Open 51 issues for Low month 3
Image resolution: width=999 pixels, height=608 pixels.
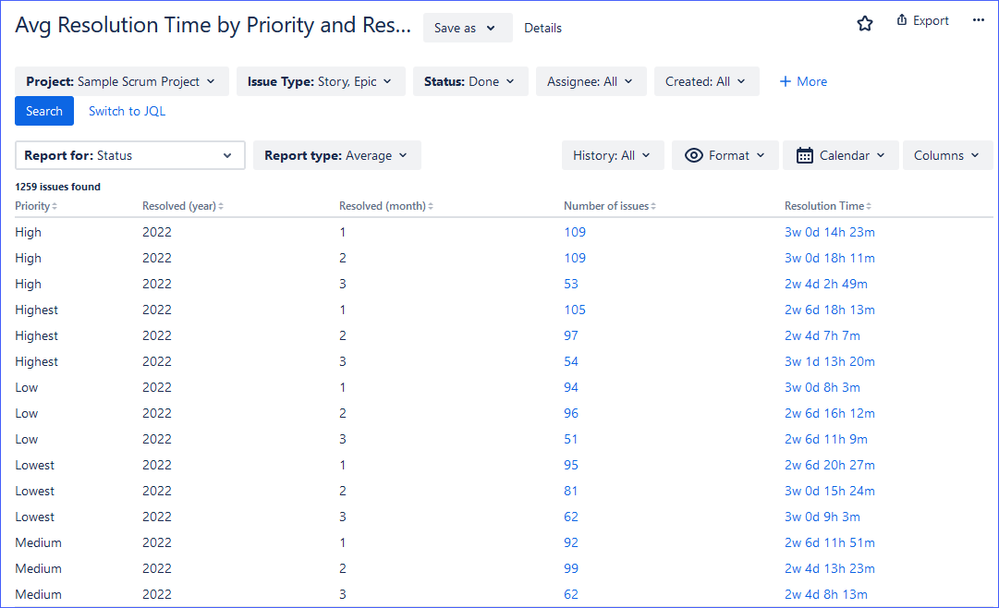[x=571, y=439]
